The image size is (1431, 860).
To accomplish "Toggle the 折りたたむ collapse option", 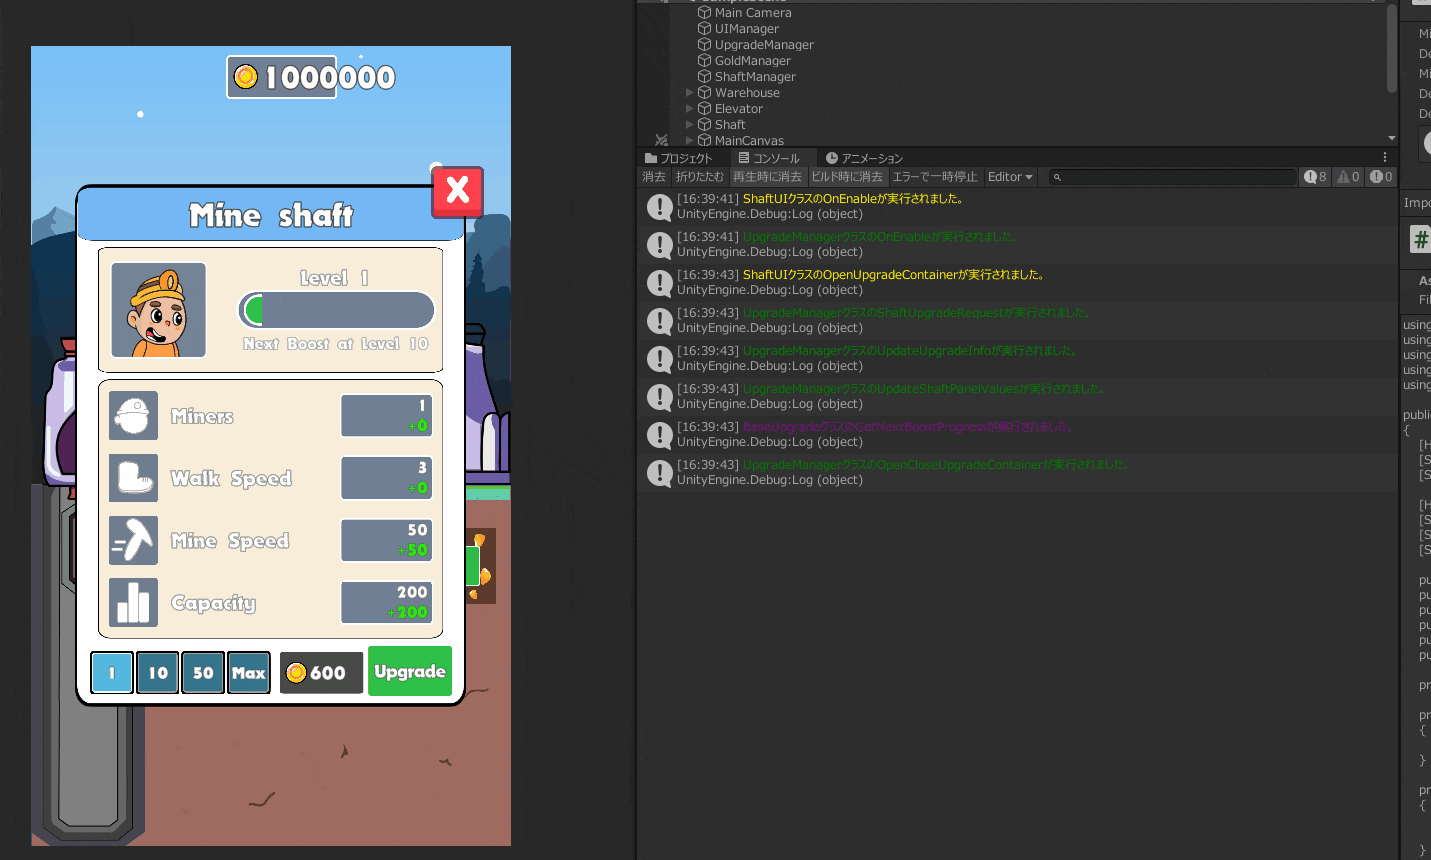I will pos(700,177).
